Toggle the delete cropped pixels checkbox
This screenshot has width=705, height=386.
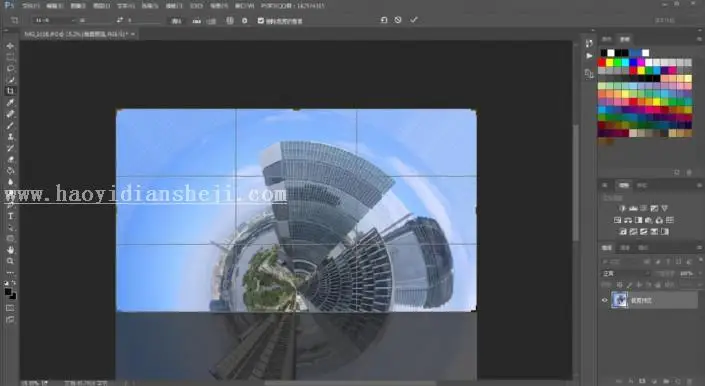tap(261, 21)
